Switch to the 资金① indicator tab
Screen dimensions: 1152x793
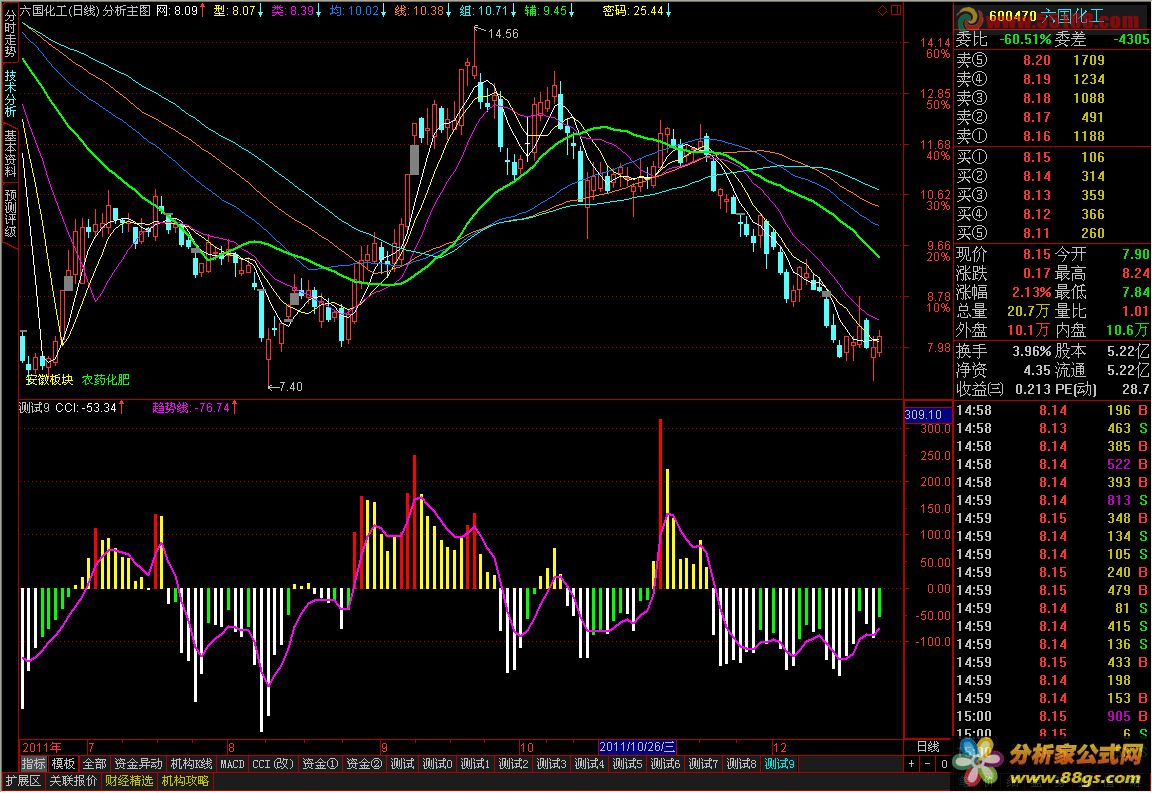click(x=320, y=764)
